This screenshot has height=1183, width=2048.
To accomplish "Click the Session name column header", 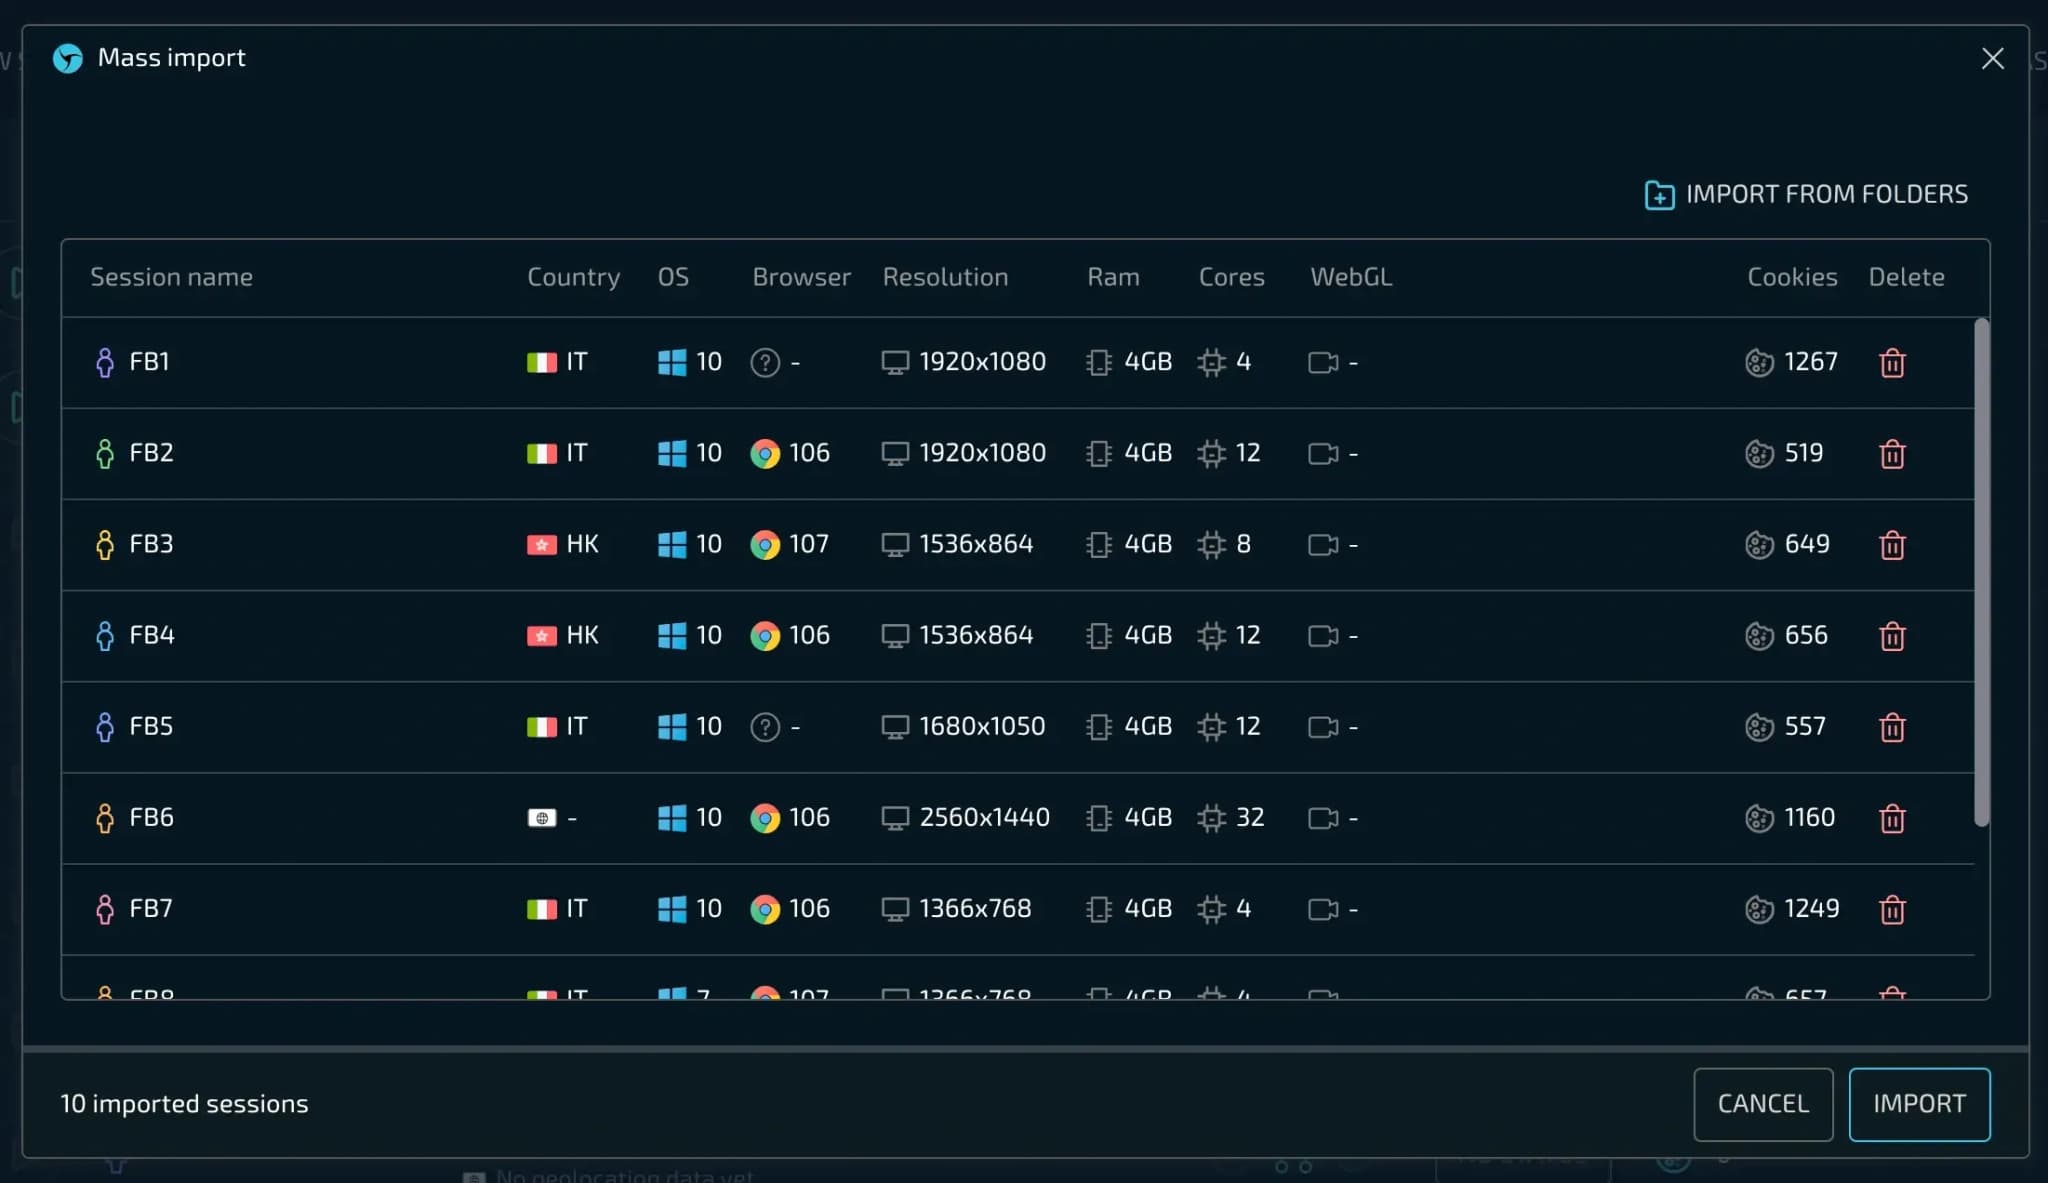I will coord(171,277).
